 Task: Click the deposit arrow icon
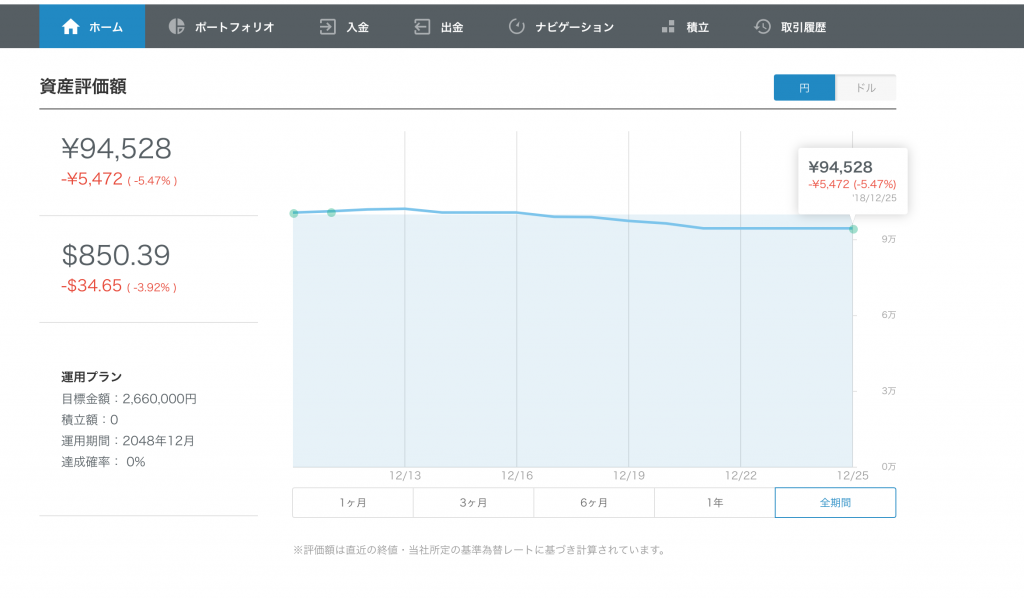(327, 27)
